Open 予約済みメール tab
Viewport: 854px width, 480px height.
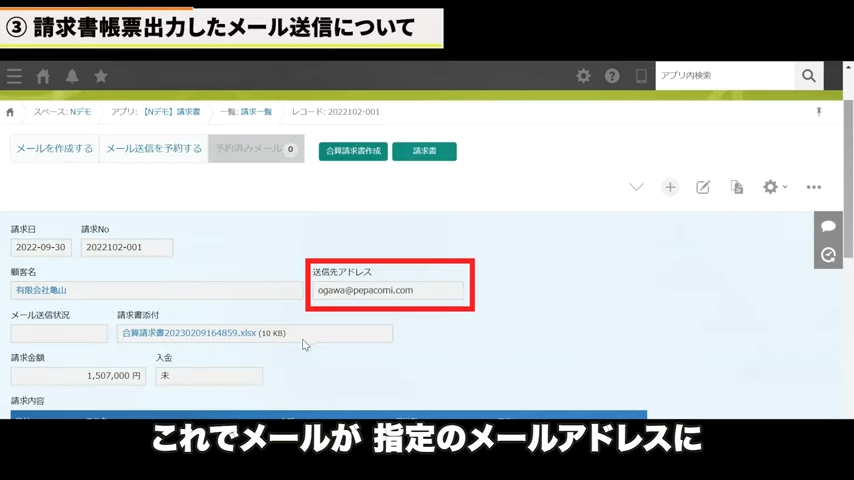(x=256, y=149)
